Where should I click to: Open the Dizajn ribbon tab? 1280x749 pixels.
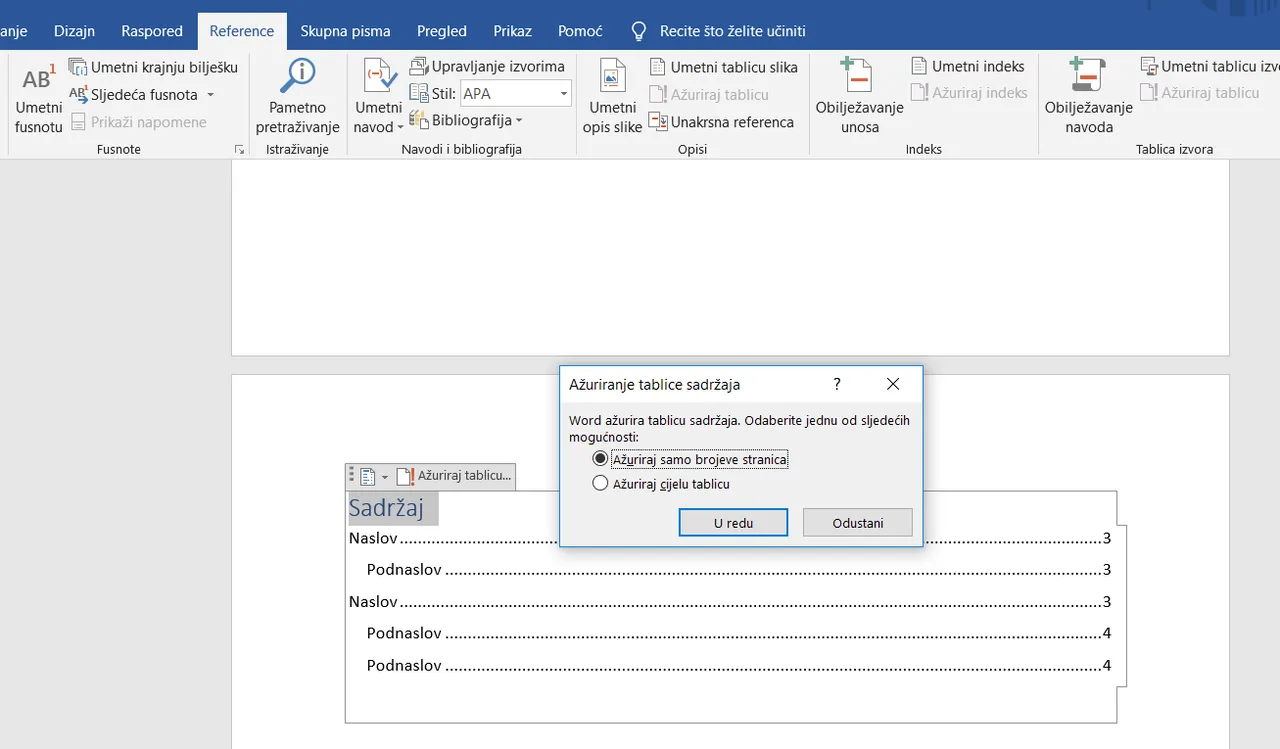[75, 31]
